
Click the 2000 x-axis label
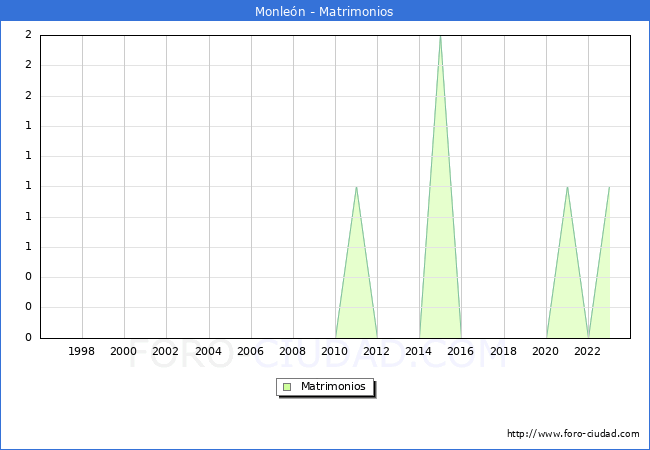click(x=124, y=351)
